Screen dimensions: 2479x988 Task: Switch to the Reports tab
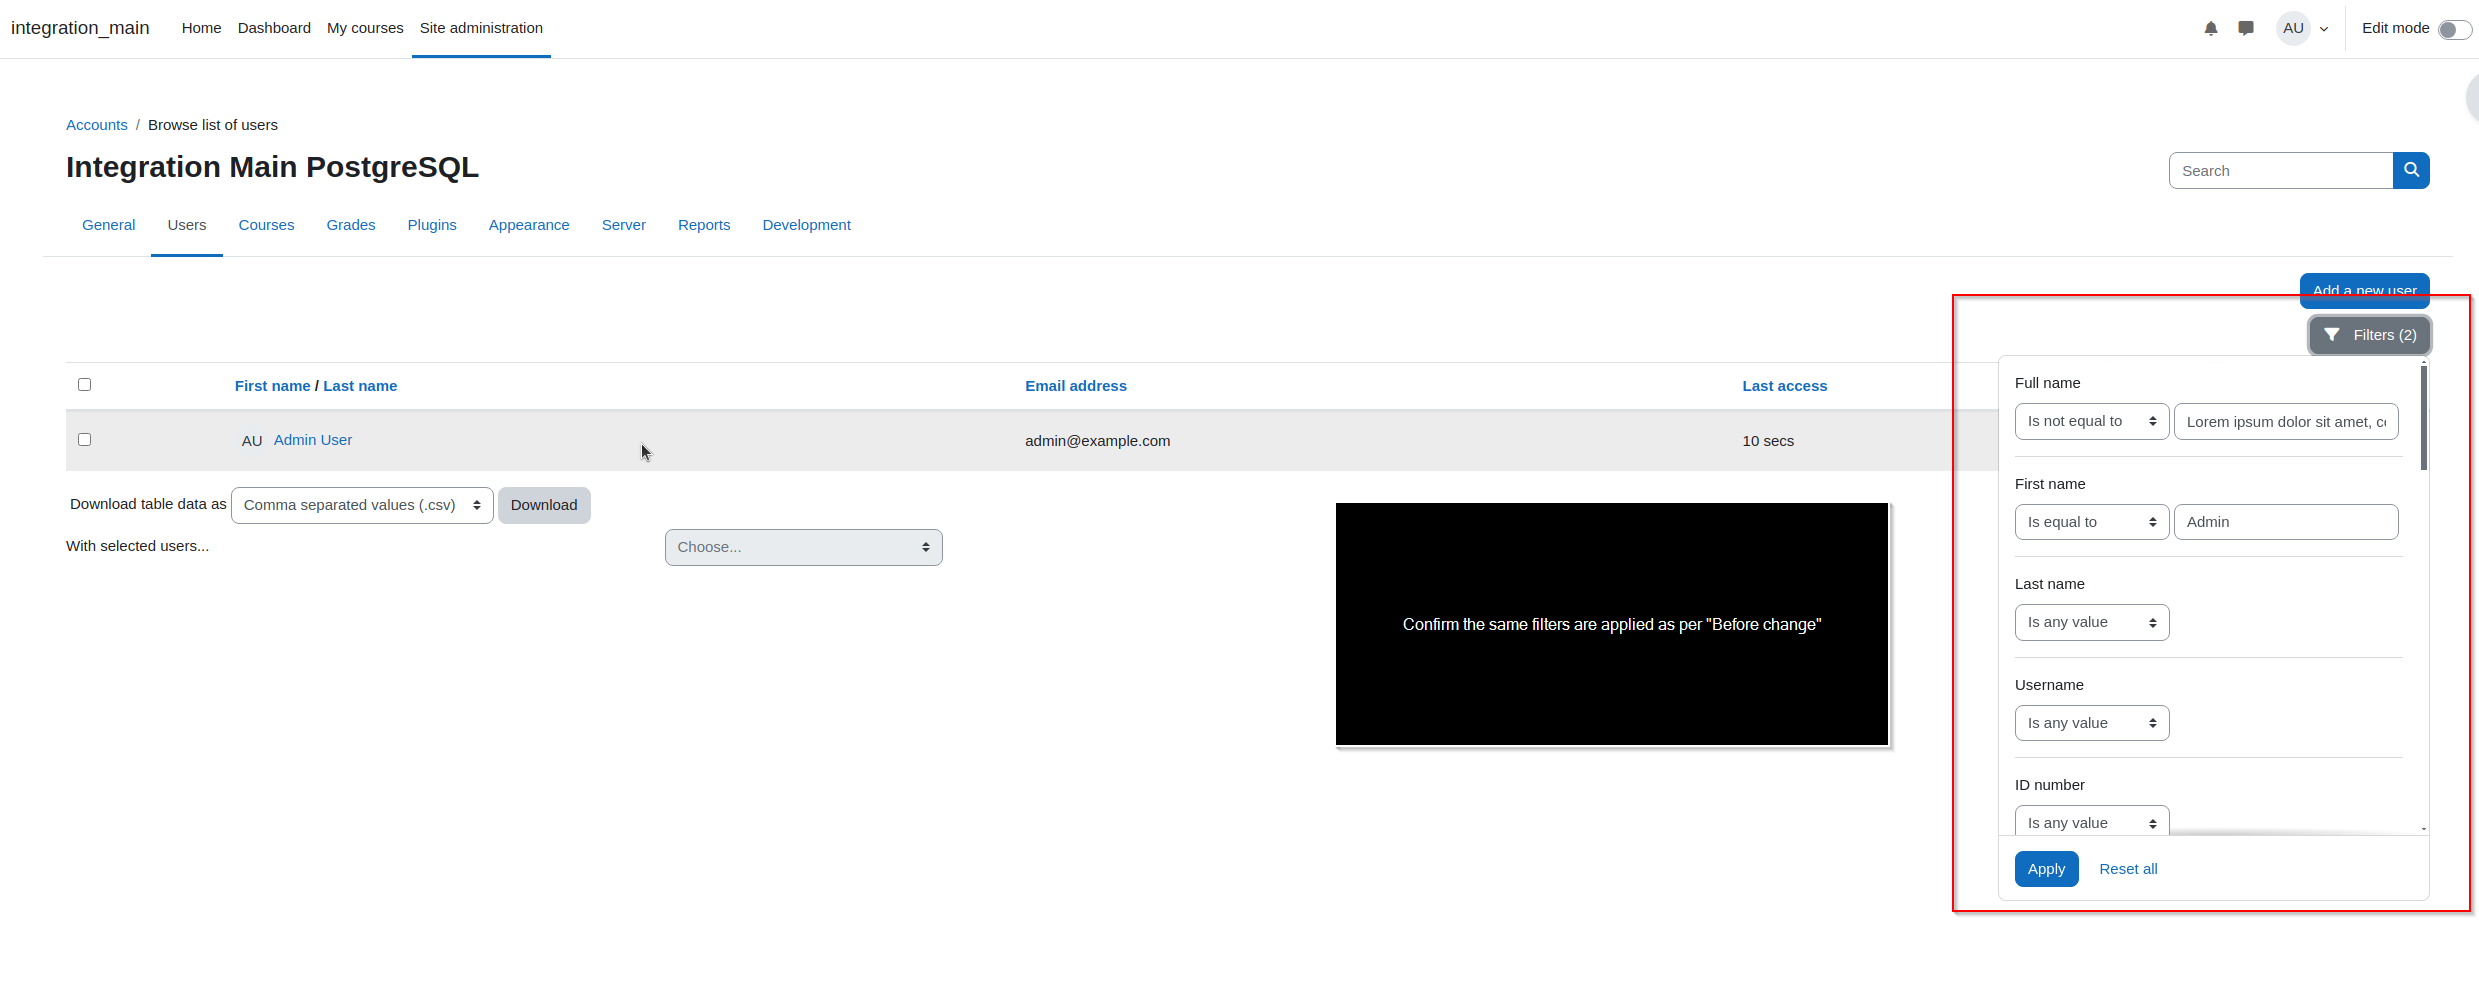[704, 225]
